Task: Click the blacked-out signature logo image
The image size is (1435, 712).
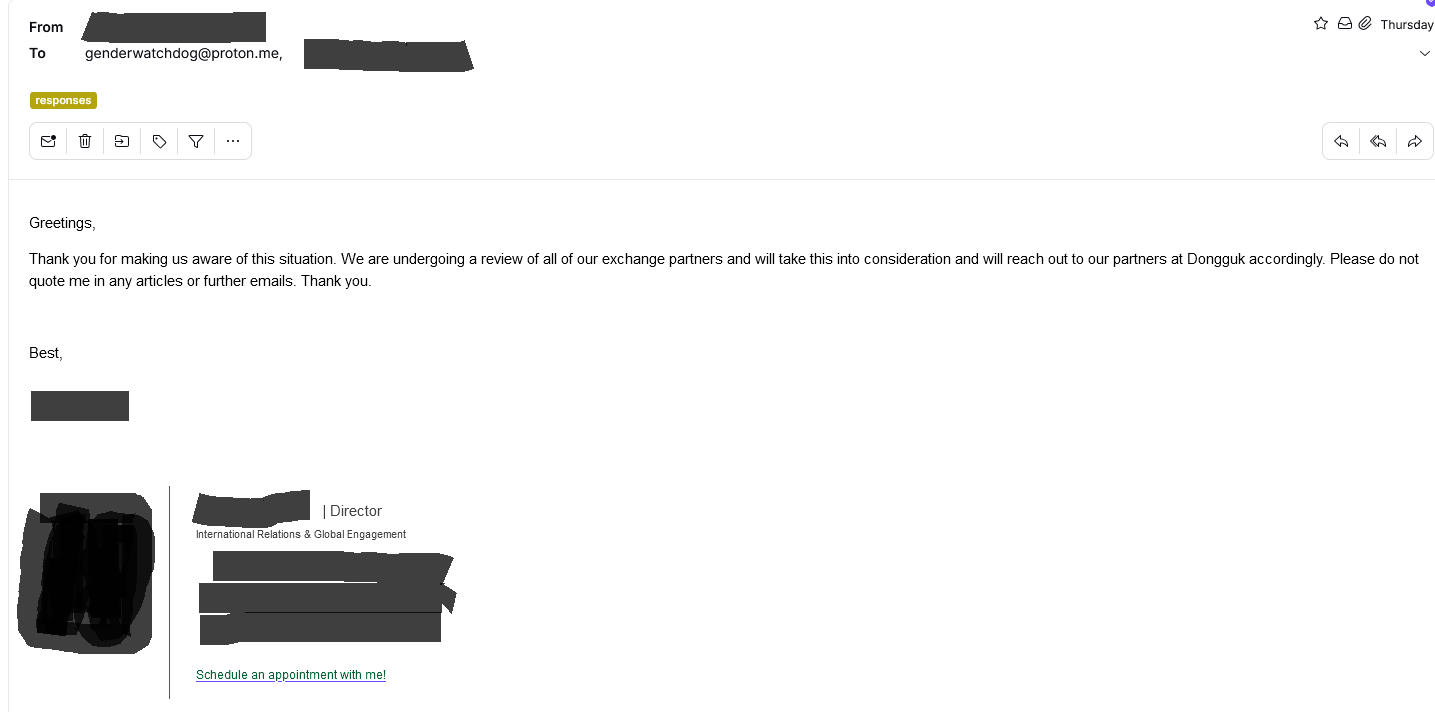Action: [86, 572]
